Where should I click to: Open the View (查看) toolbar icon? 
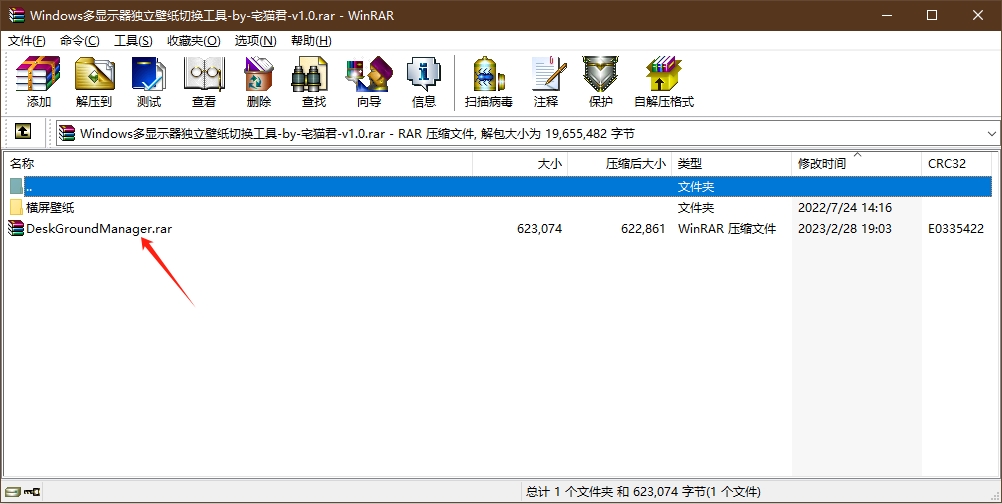tap(204, 82)
